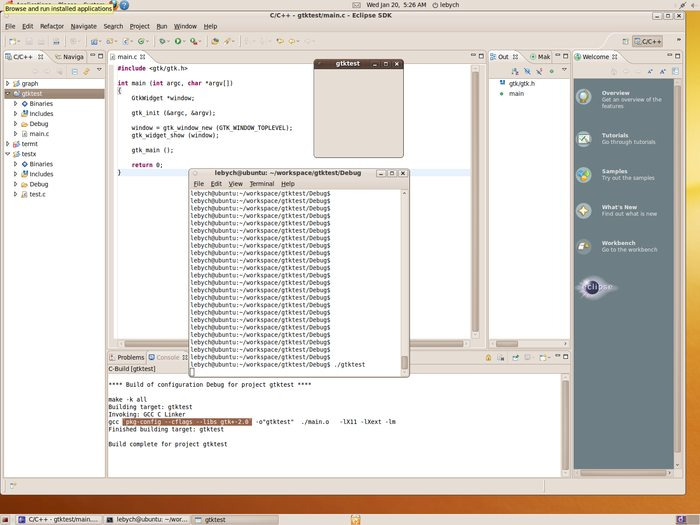Click the What's New star icon
700x525 pixels.
tap(583, 210)
